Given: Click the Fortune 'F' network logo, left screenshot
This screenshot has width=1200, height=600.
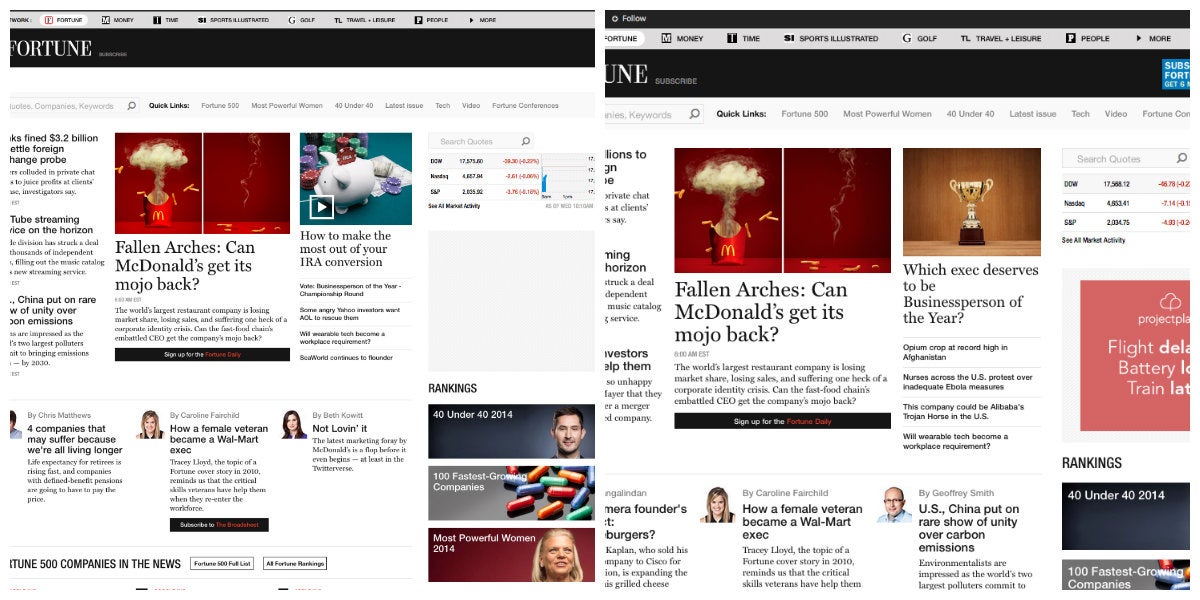Looking at the screenshot, I should coord(50,20).
